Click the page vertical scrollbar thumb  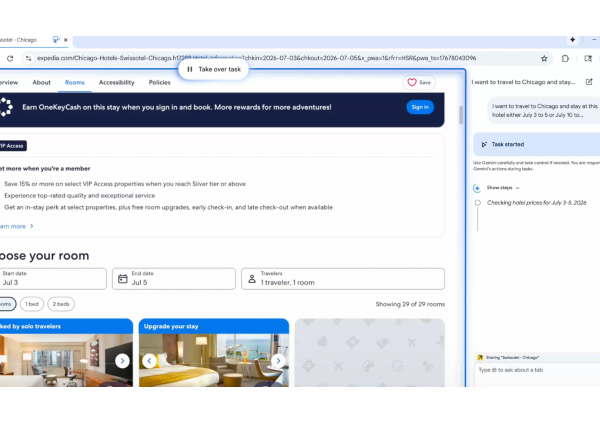(461, 115)
